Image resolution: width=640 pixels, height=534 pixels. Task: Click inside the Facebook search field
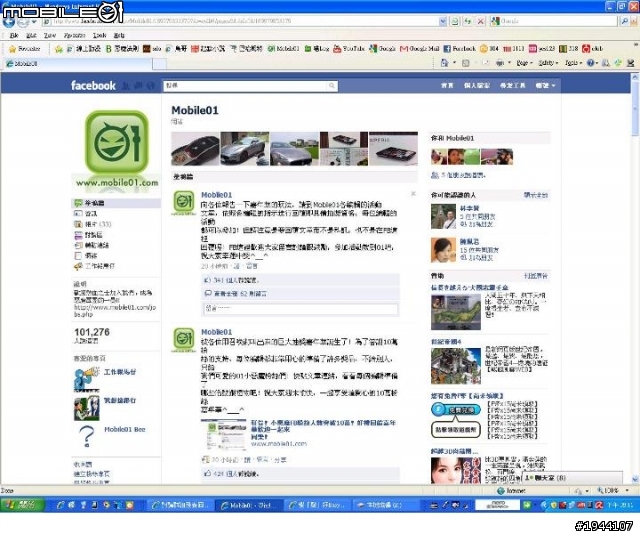pyautogui.click(x=246, y=86)
